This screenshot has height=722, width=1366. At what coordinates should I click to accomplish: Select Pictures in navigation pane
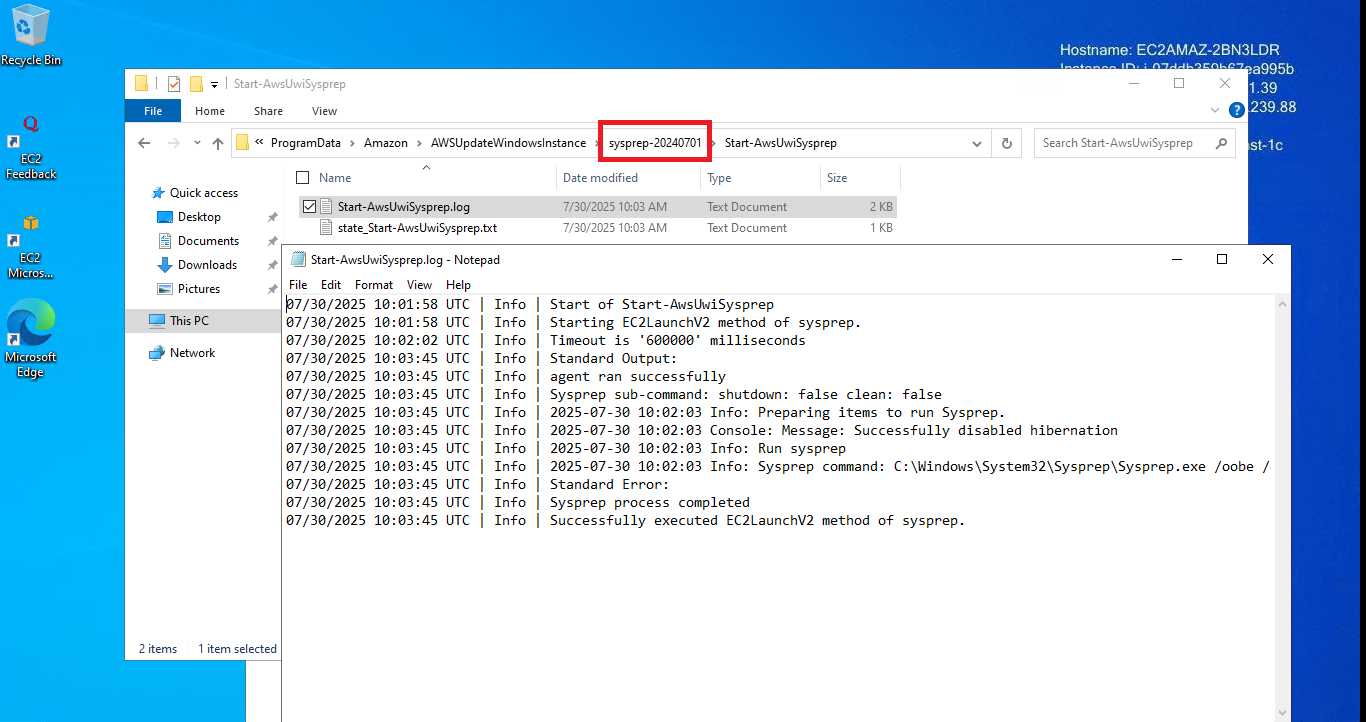(199, 289)
